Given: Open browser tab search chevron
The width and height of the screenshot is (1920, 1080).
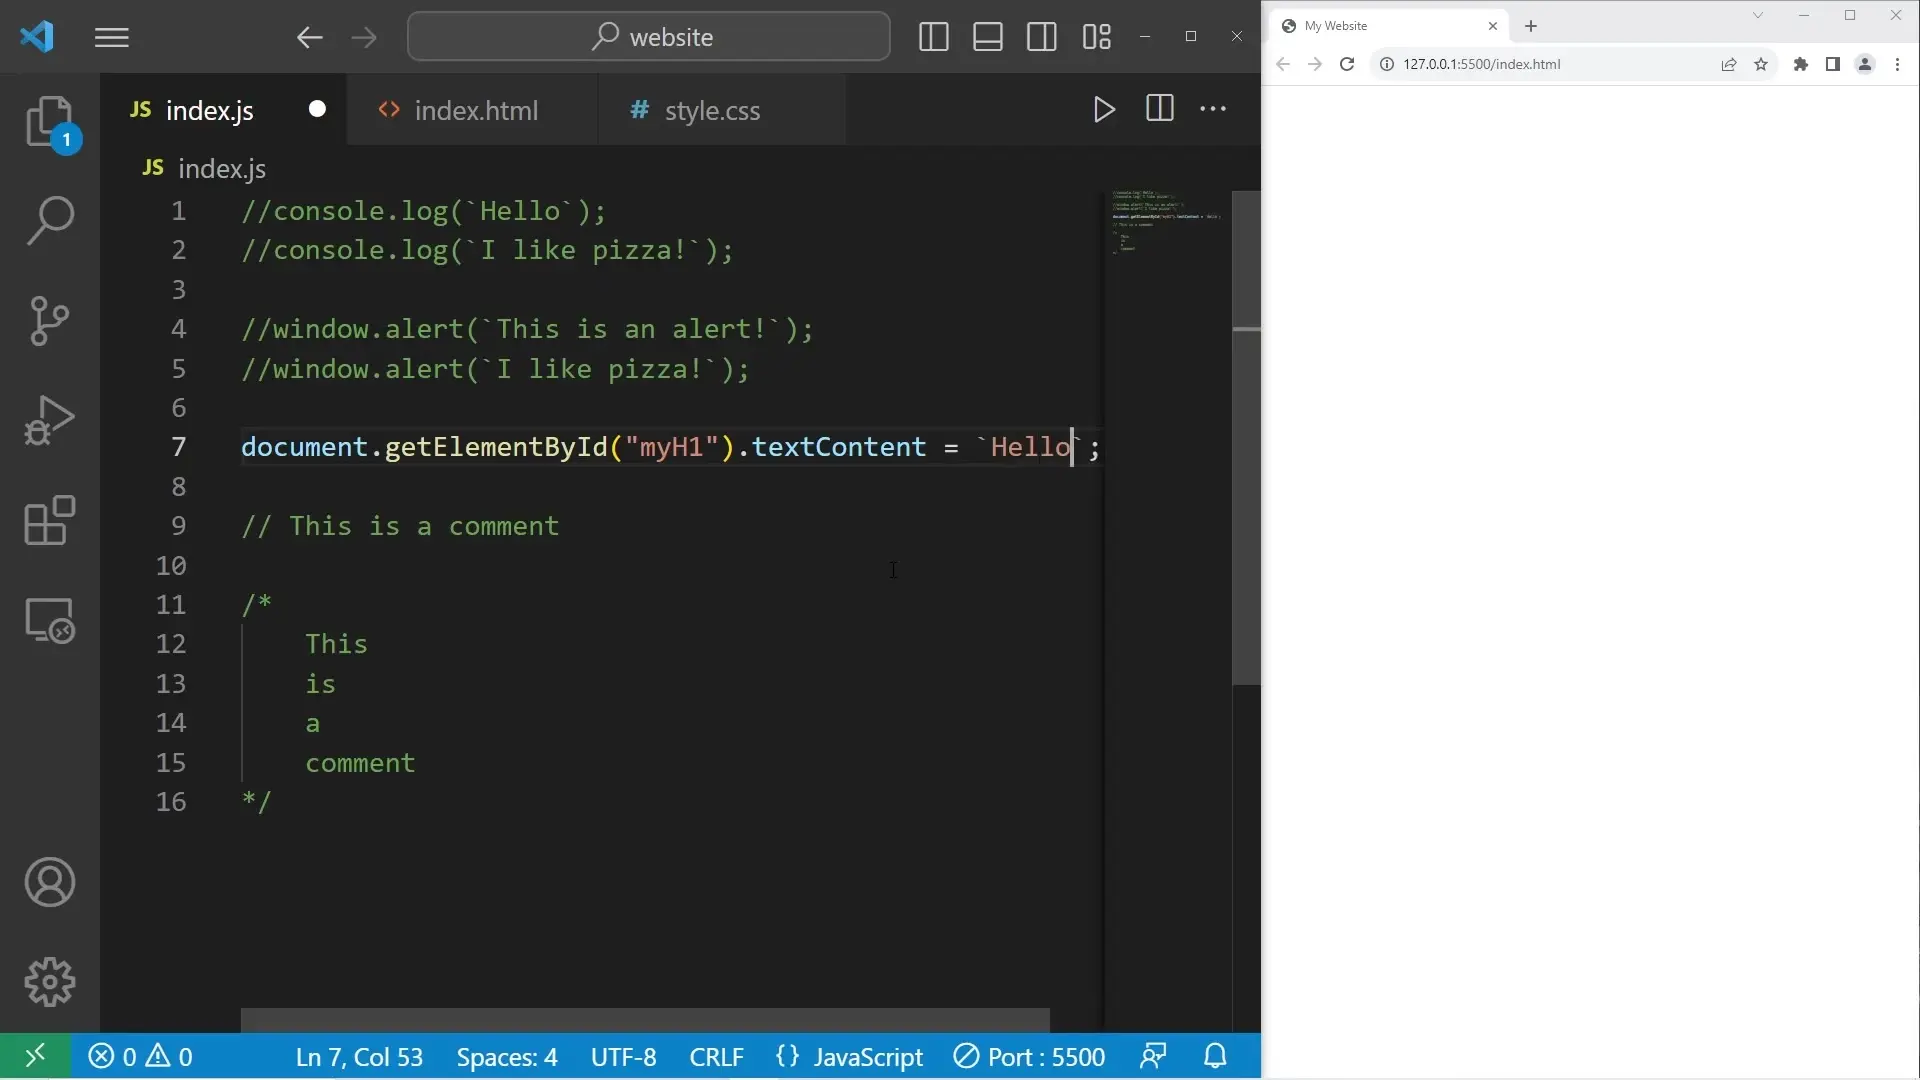Looking at the screenshot, I should tap(1757, 15).
